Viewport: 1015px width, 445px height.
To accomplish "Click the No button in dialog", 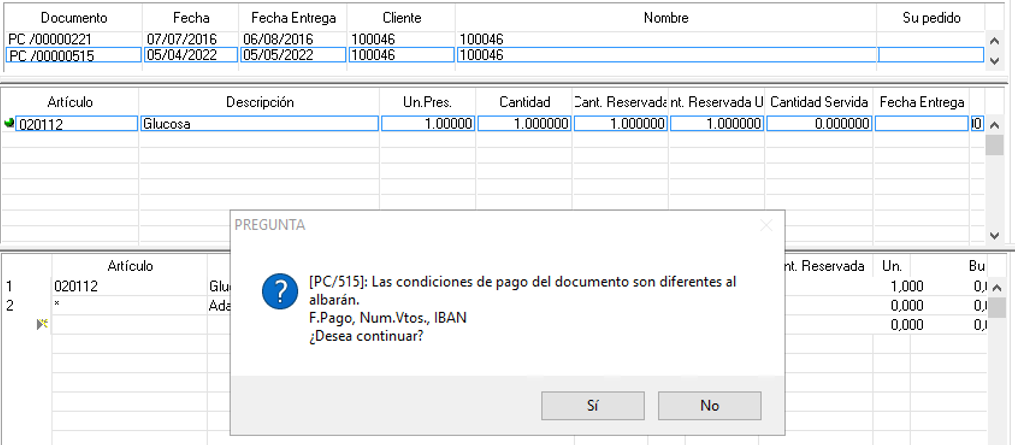I will [x=709, y=405].
